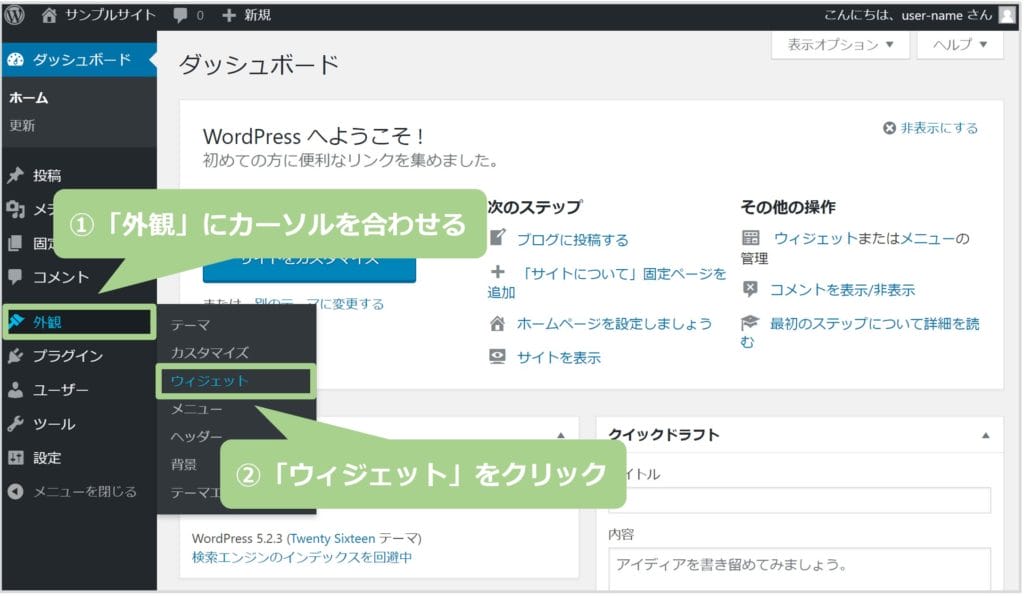Click the ダッシュボード page heading
The image size is (1024, 596).
tap(259, 64)
